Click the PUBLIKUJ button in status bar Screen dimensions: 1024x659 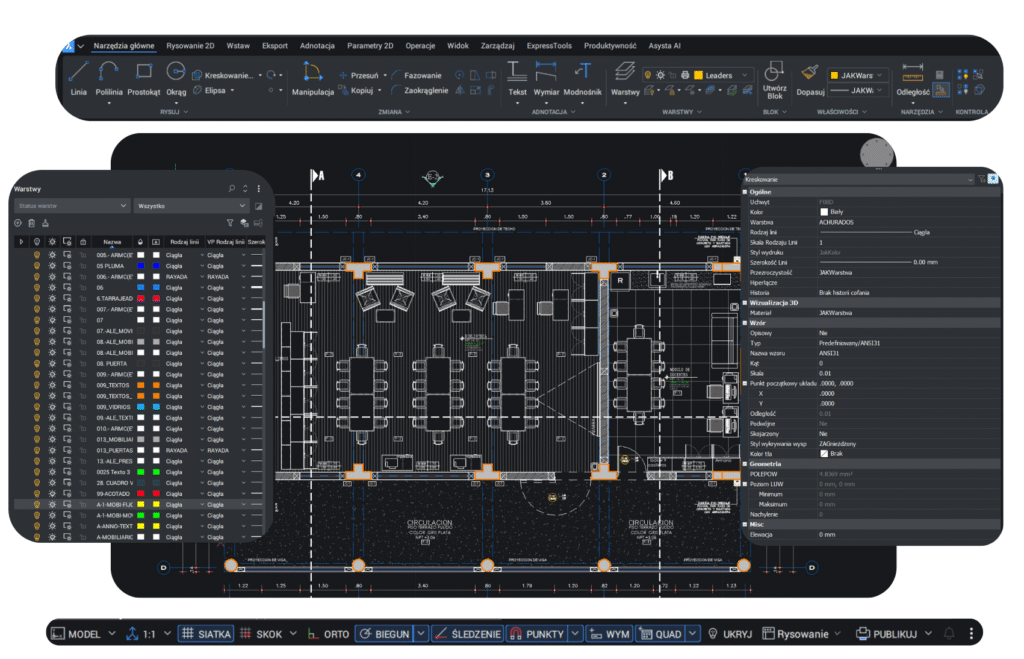[886, 634]
